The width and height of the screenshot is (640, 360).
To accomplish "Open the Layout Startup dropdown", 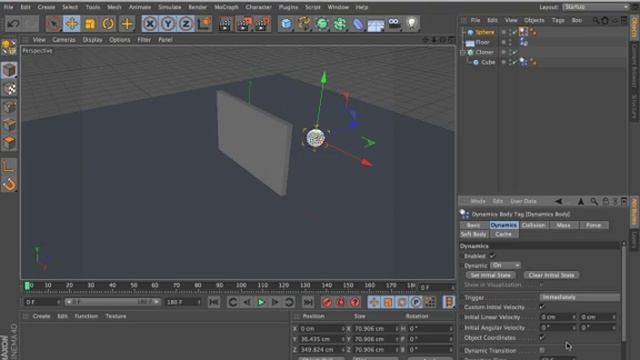I will pyautogui.click(x=596, y=7).
